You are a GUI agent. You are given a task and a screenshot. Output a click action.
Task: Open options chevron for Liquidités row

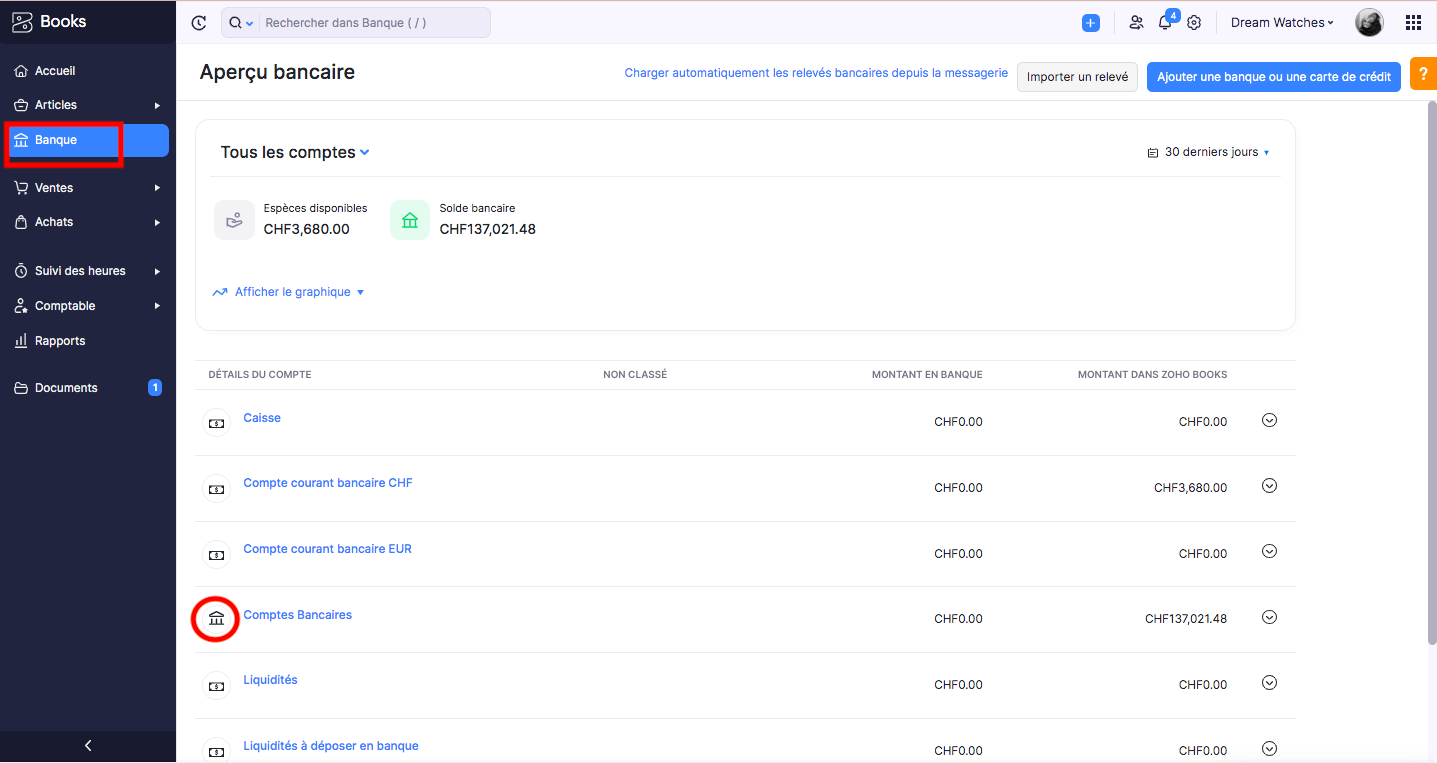(1269, 683)
